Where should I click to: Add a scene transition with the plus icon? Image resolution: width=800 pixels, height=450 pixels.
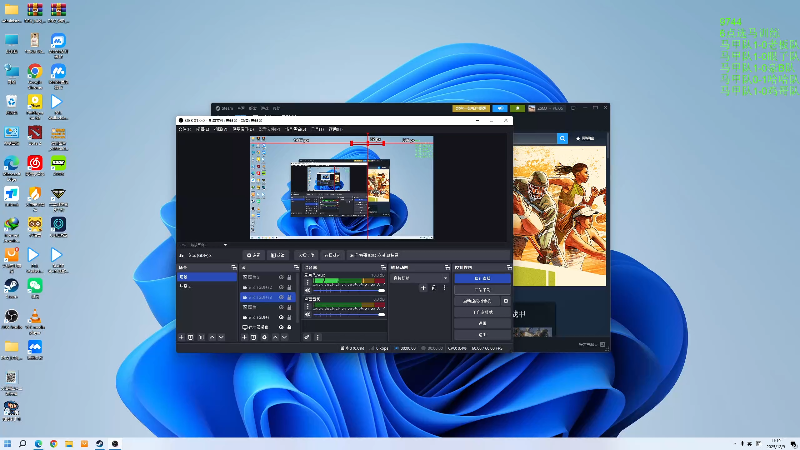[423, 288]
